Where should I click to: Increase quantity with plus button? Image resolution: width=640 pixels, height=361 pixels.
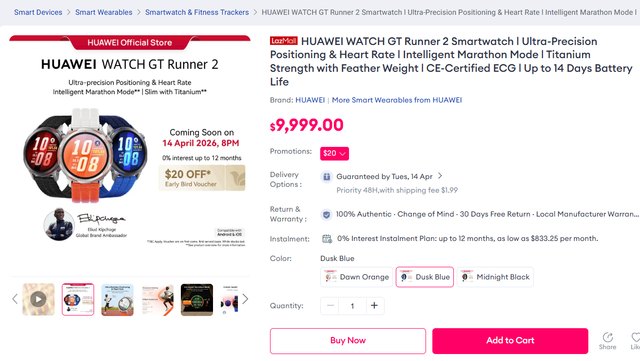pyautogui.click(x=374, y=305)
